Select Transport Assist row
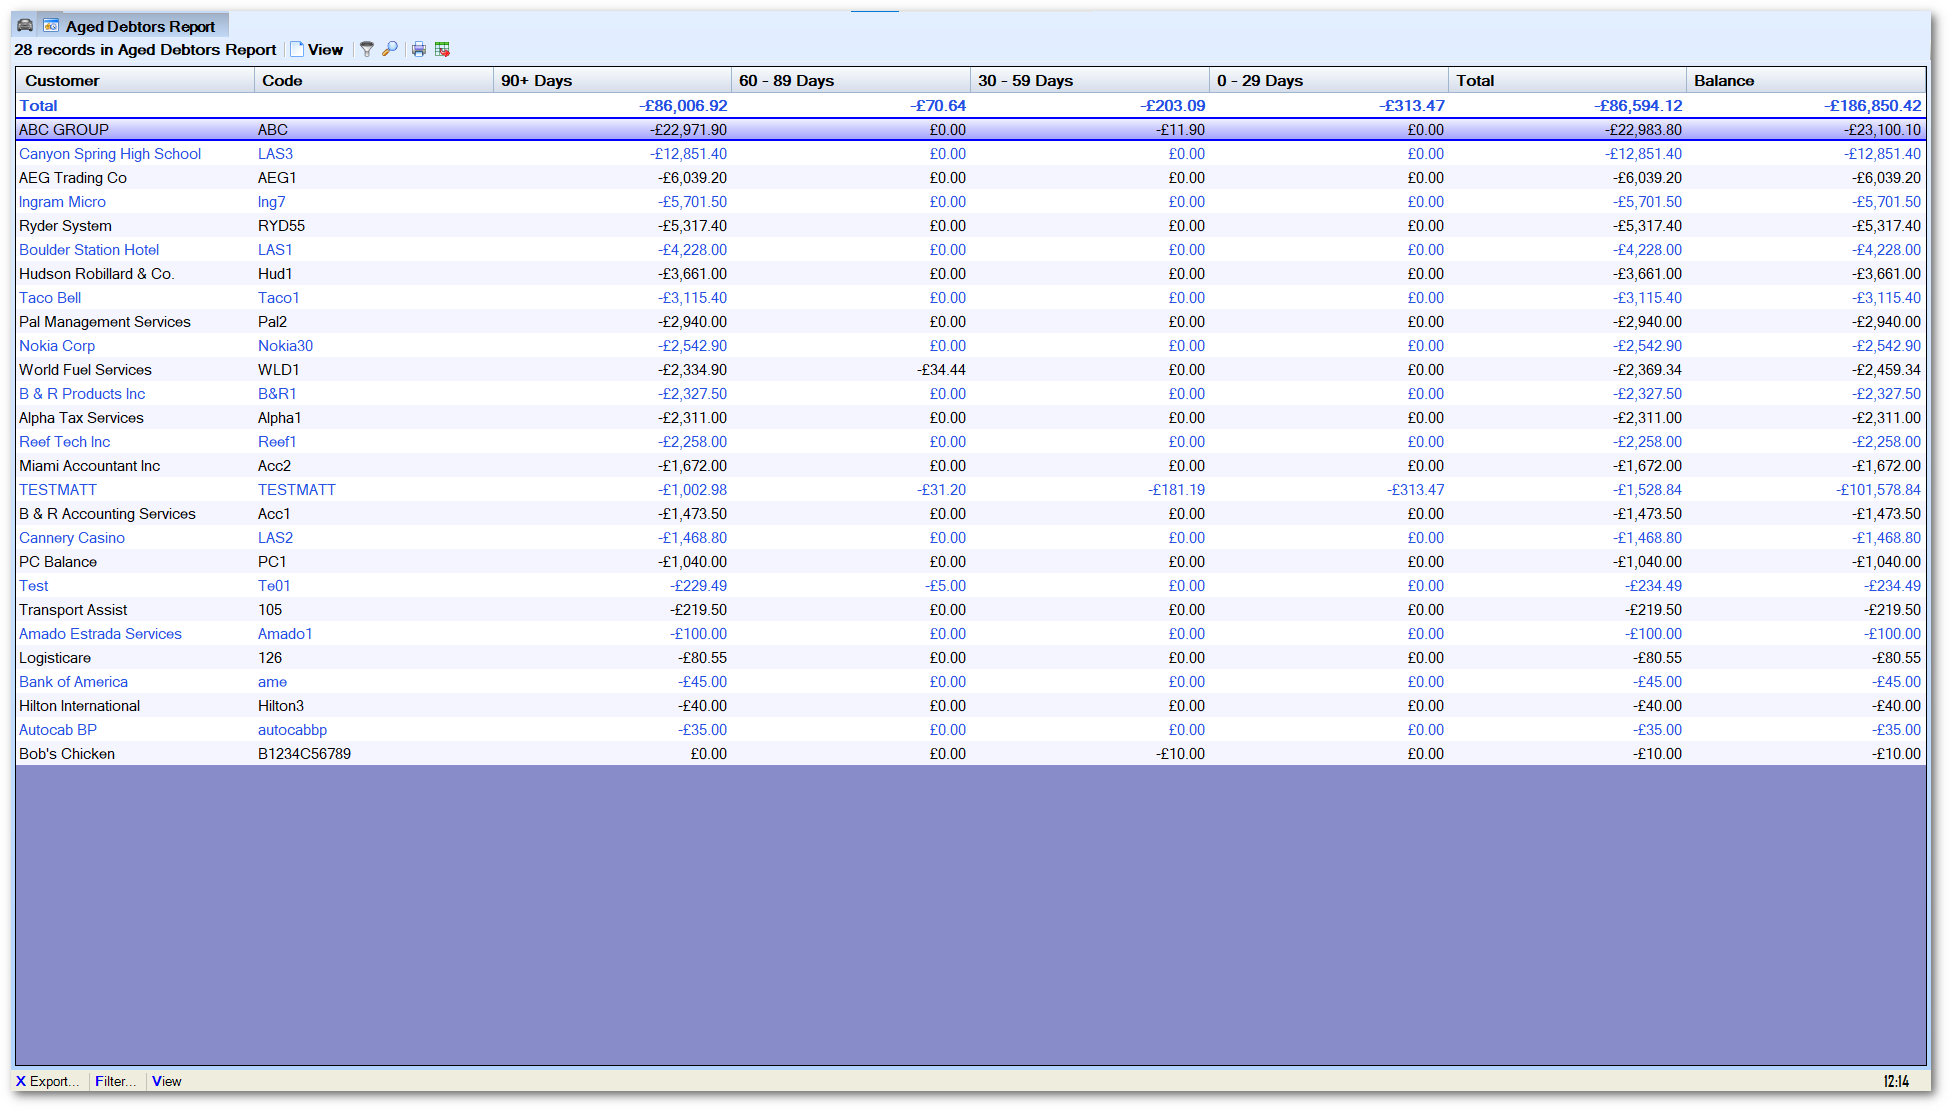 pos(970,610)
